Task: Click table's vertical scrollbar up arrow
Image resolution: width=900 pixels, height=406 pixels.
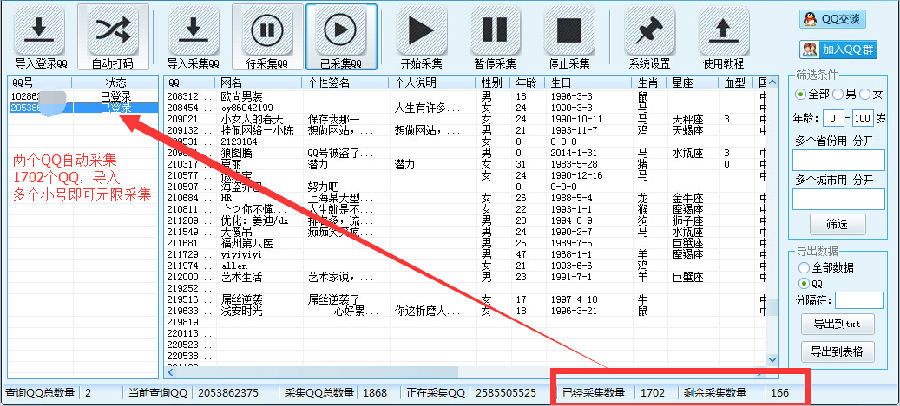Action: [773, 82]
